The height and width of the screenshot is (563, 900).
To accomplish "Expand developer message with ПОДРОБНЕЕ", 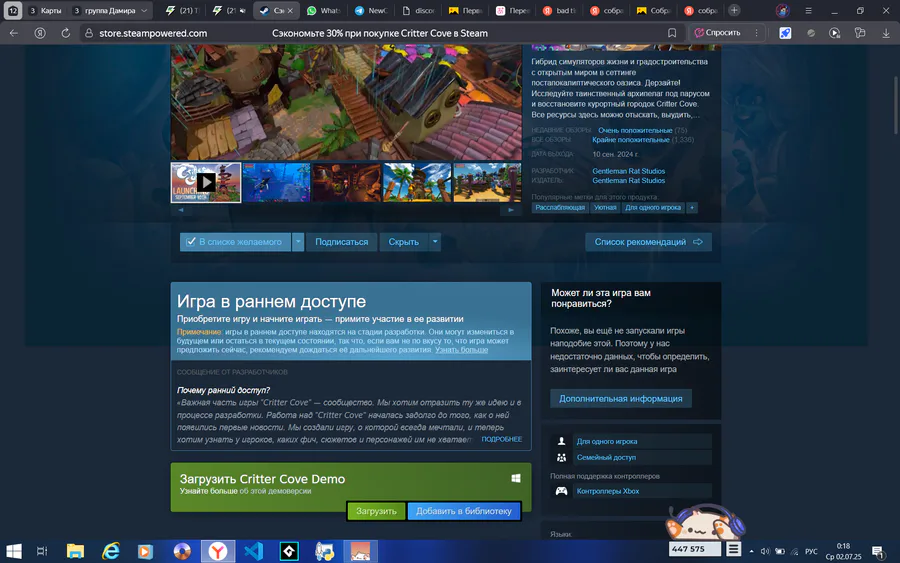I will pos(502,439).
